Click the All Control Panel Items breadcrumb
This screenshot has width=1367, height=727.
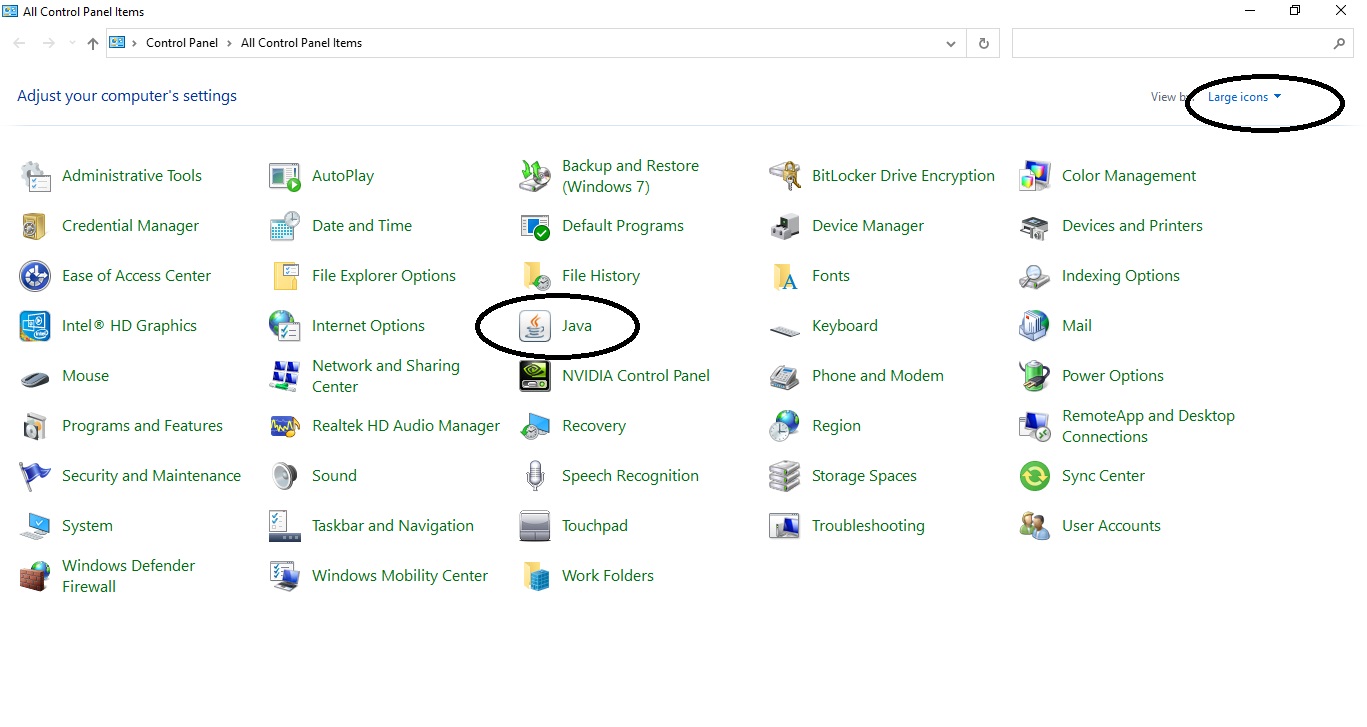point(301,43)
